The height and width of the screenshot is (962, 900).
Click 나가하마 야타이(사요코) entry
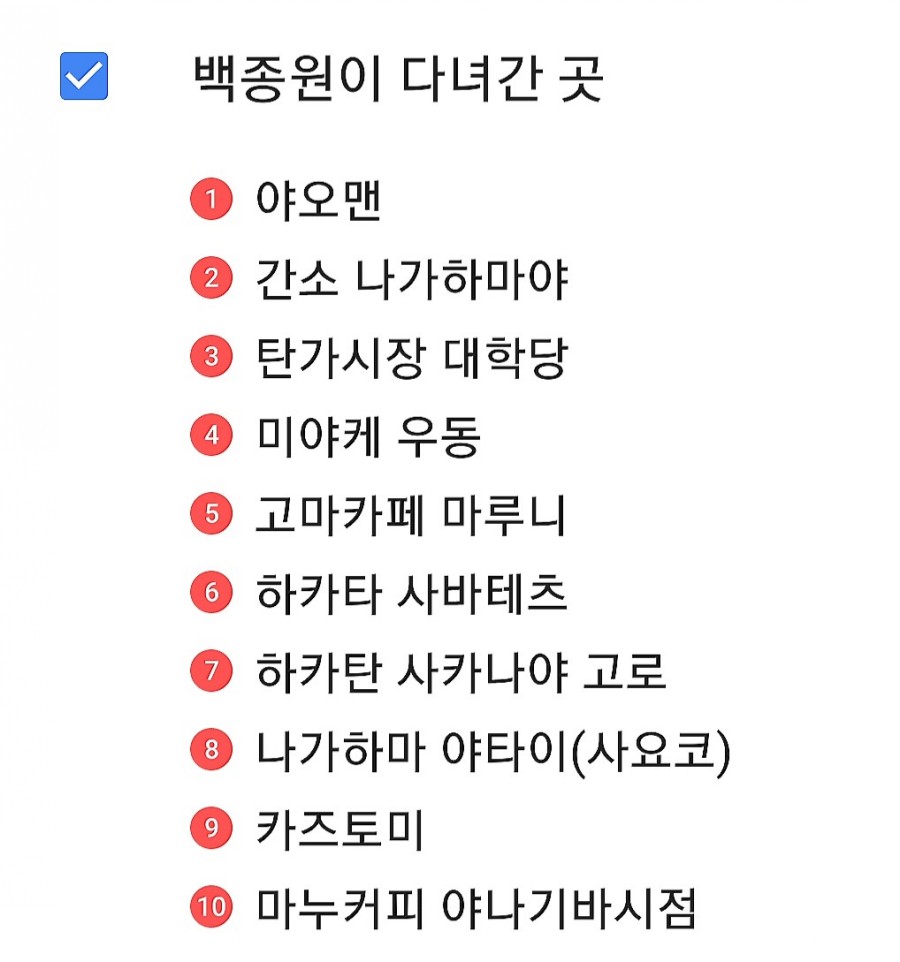pos(493,751)
